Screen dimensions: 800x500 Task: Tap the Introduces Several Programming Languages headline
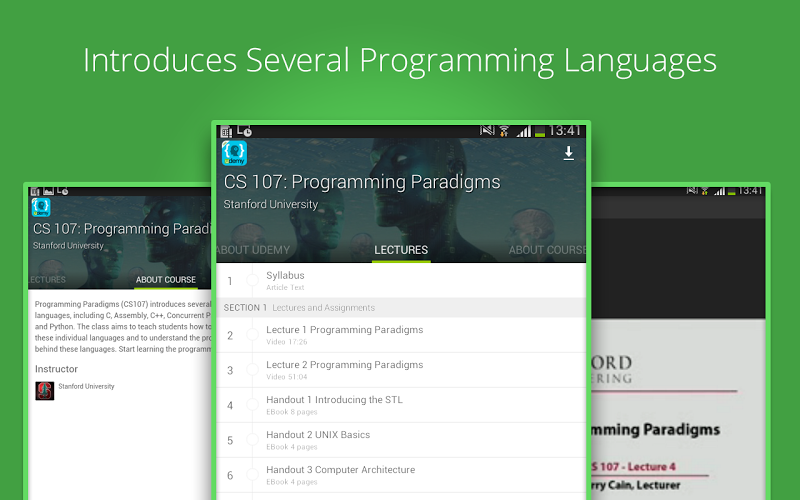(400, 61)
